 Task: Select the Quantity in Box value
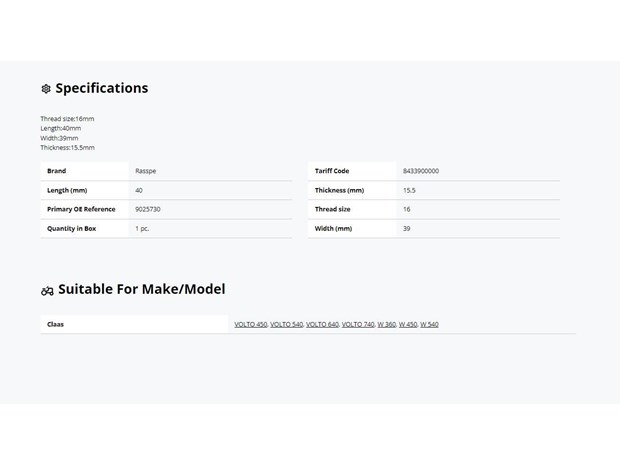pyautogui.click(x=142, y=229)
